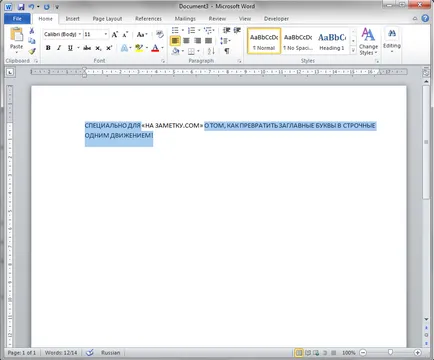Move the zoom slider handle
Image resolution: width=434 pixels, height=360 pixels.
click(x=390, y=352)
